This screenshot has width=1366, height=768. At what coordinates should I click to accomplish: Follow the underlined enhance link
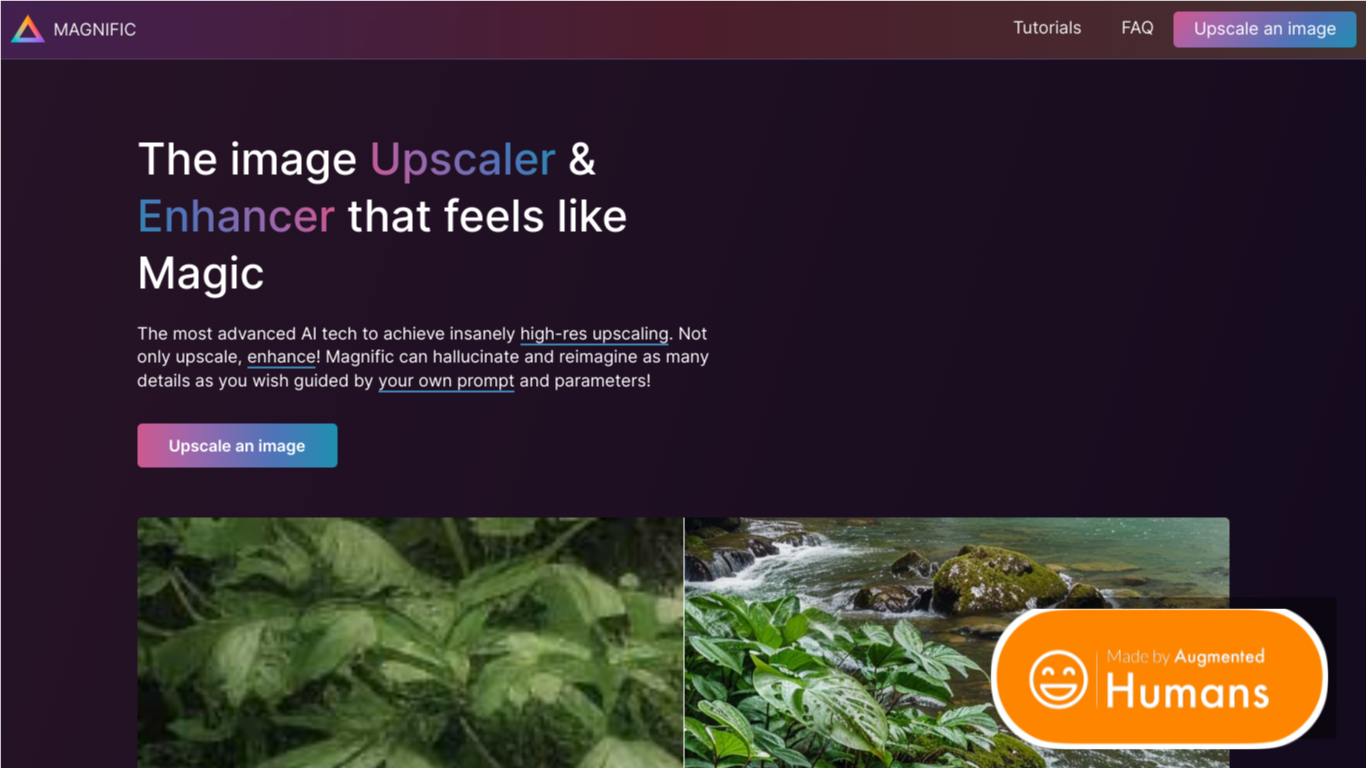tap(281, 357)
